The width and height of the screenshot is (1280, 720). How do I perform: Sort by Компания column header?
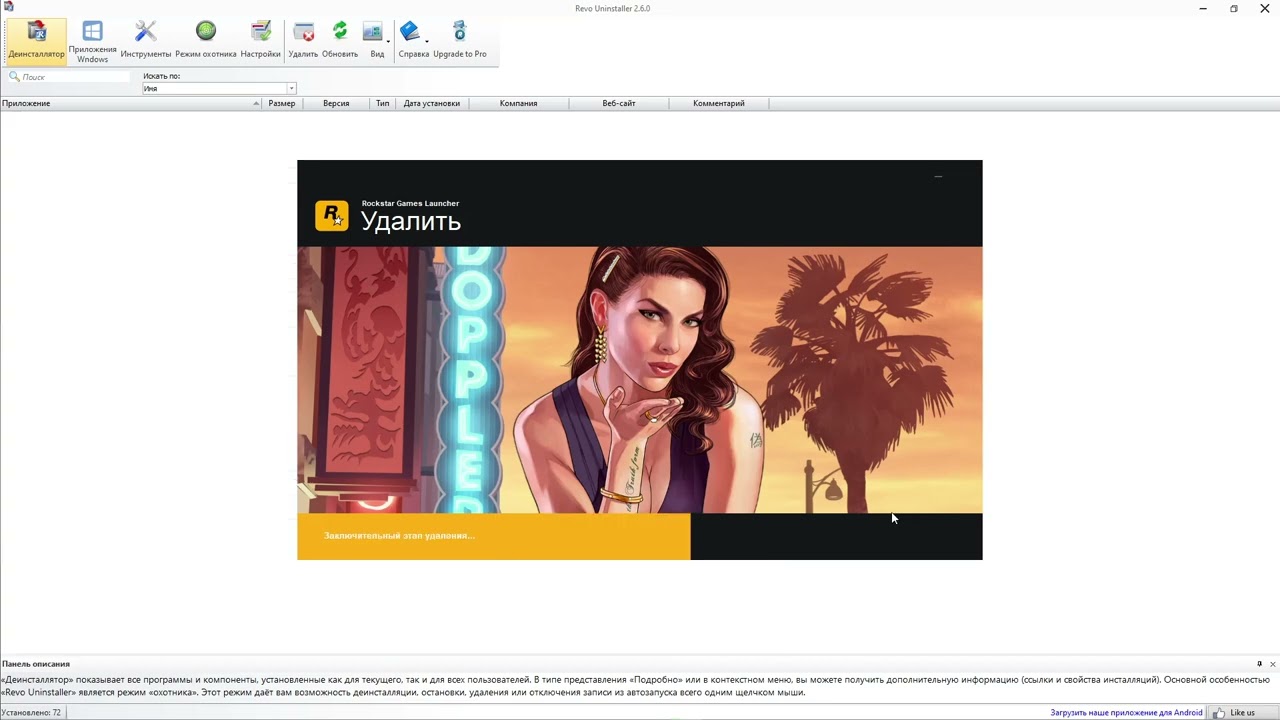tap(519, 103)
